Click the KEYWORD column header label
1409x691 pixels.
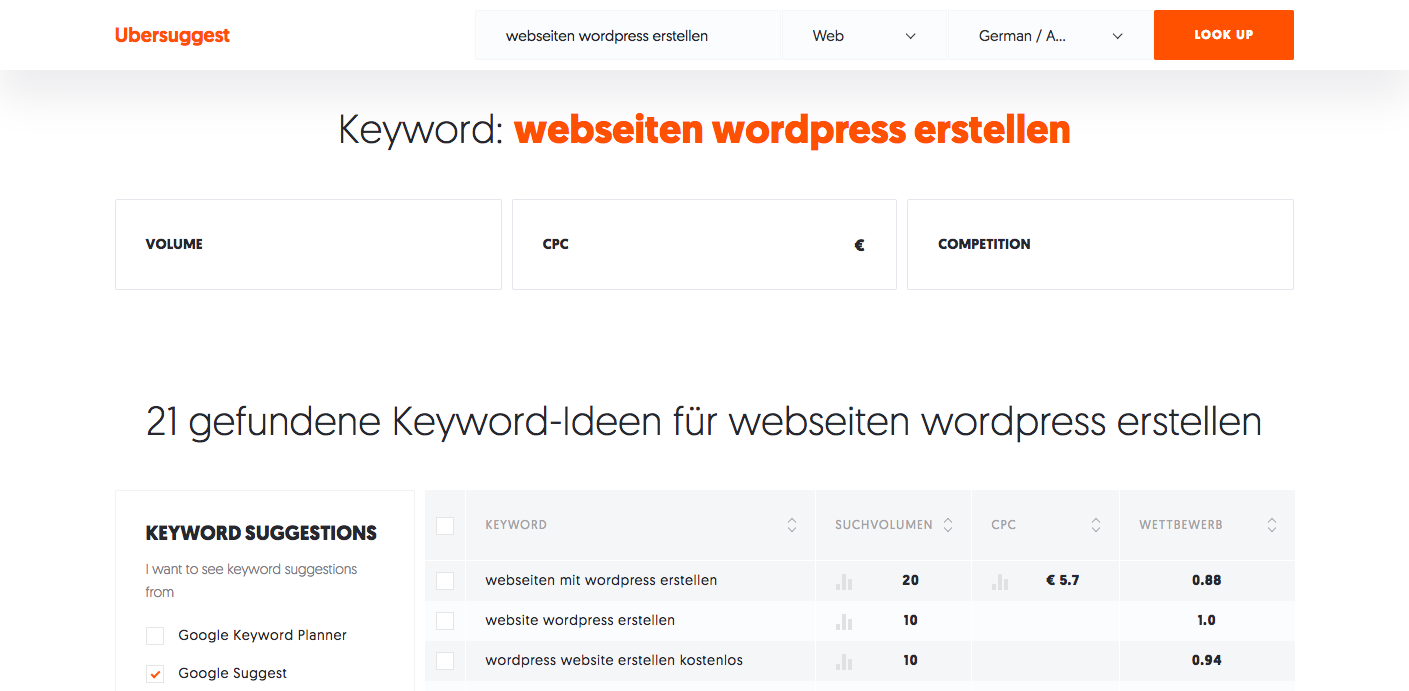tap(516, 525)
